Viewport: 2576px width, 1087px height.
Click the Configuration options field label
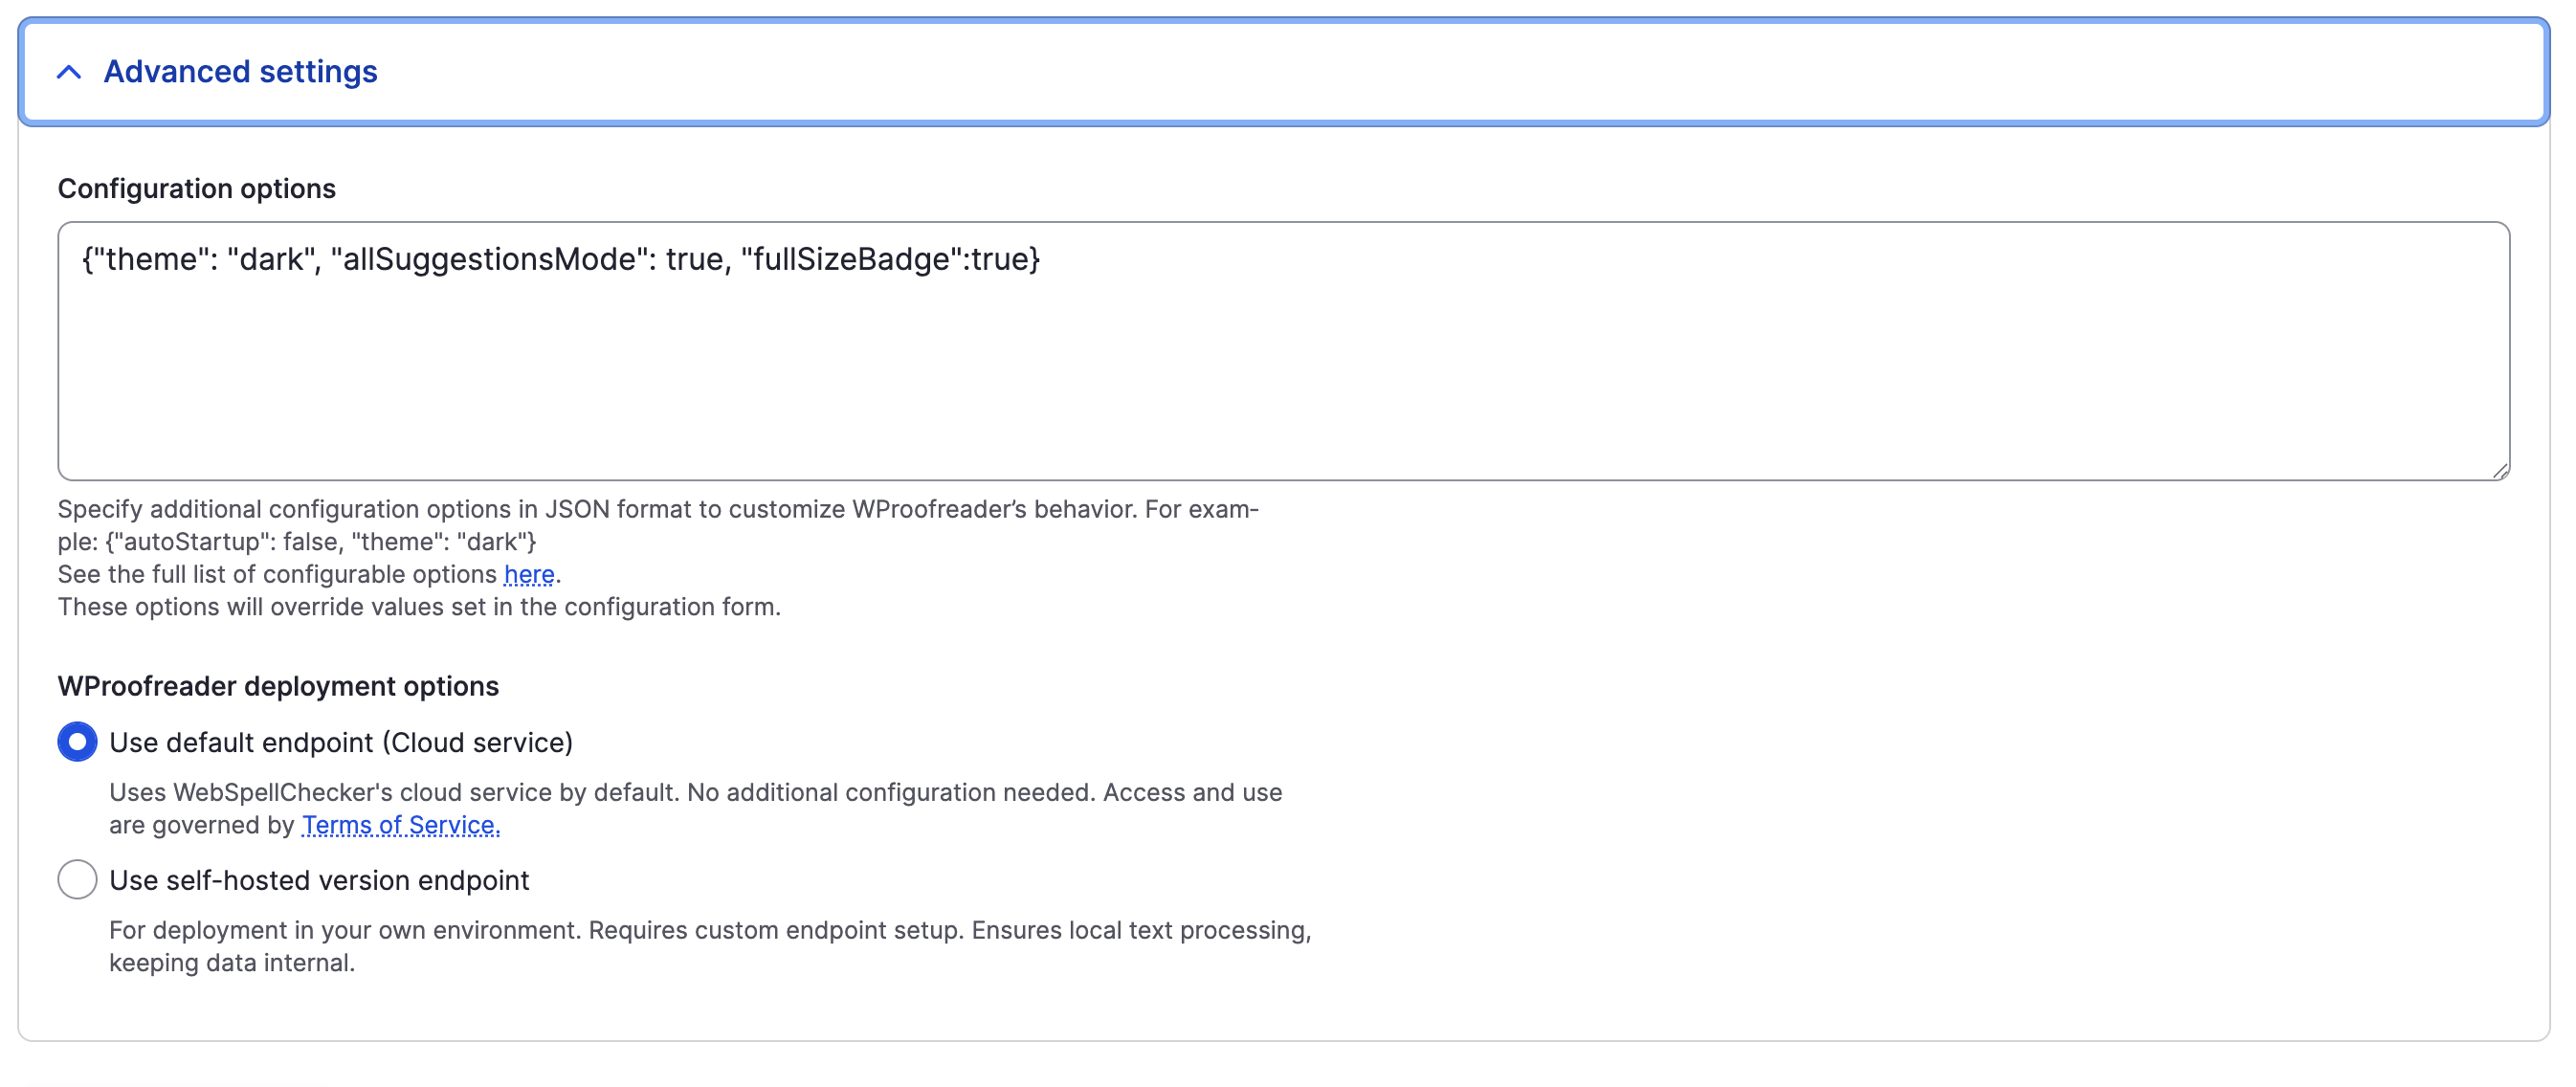pyautogui.click(x=196, y=188)
